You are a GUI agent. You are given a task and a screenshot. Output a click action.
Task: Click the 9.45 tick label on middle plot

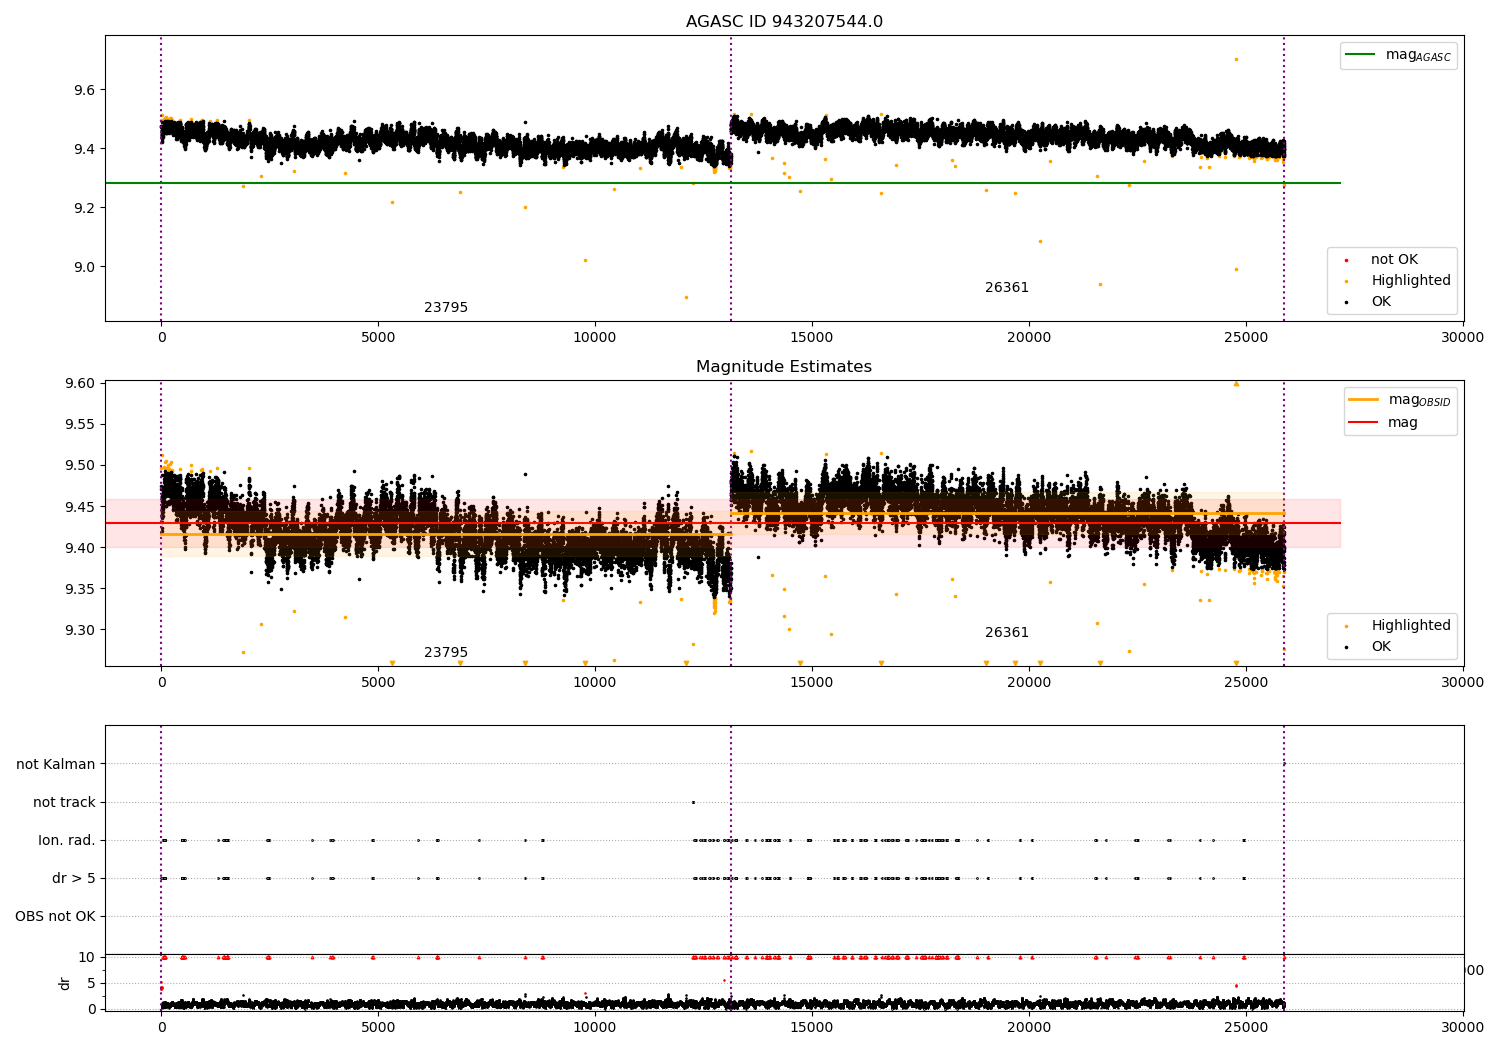pos(80,507)
